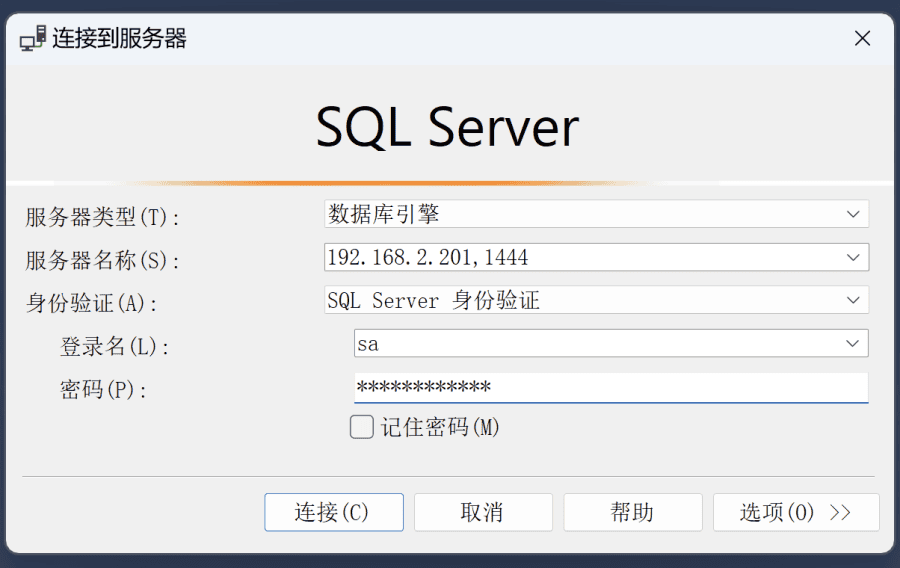Enable the 记住密码(M) checkbox
900x568 pixels.
pos(362,427)
